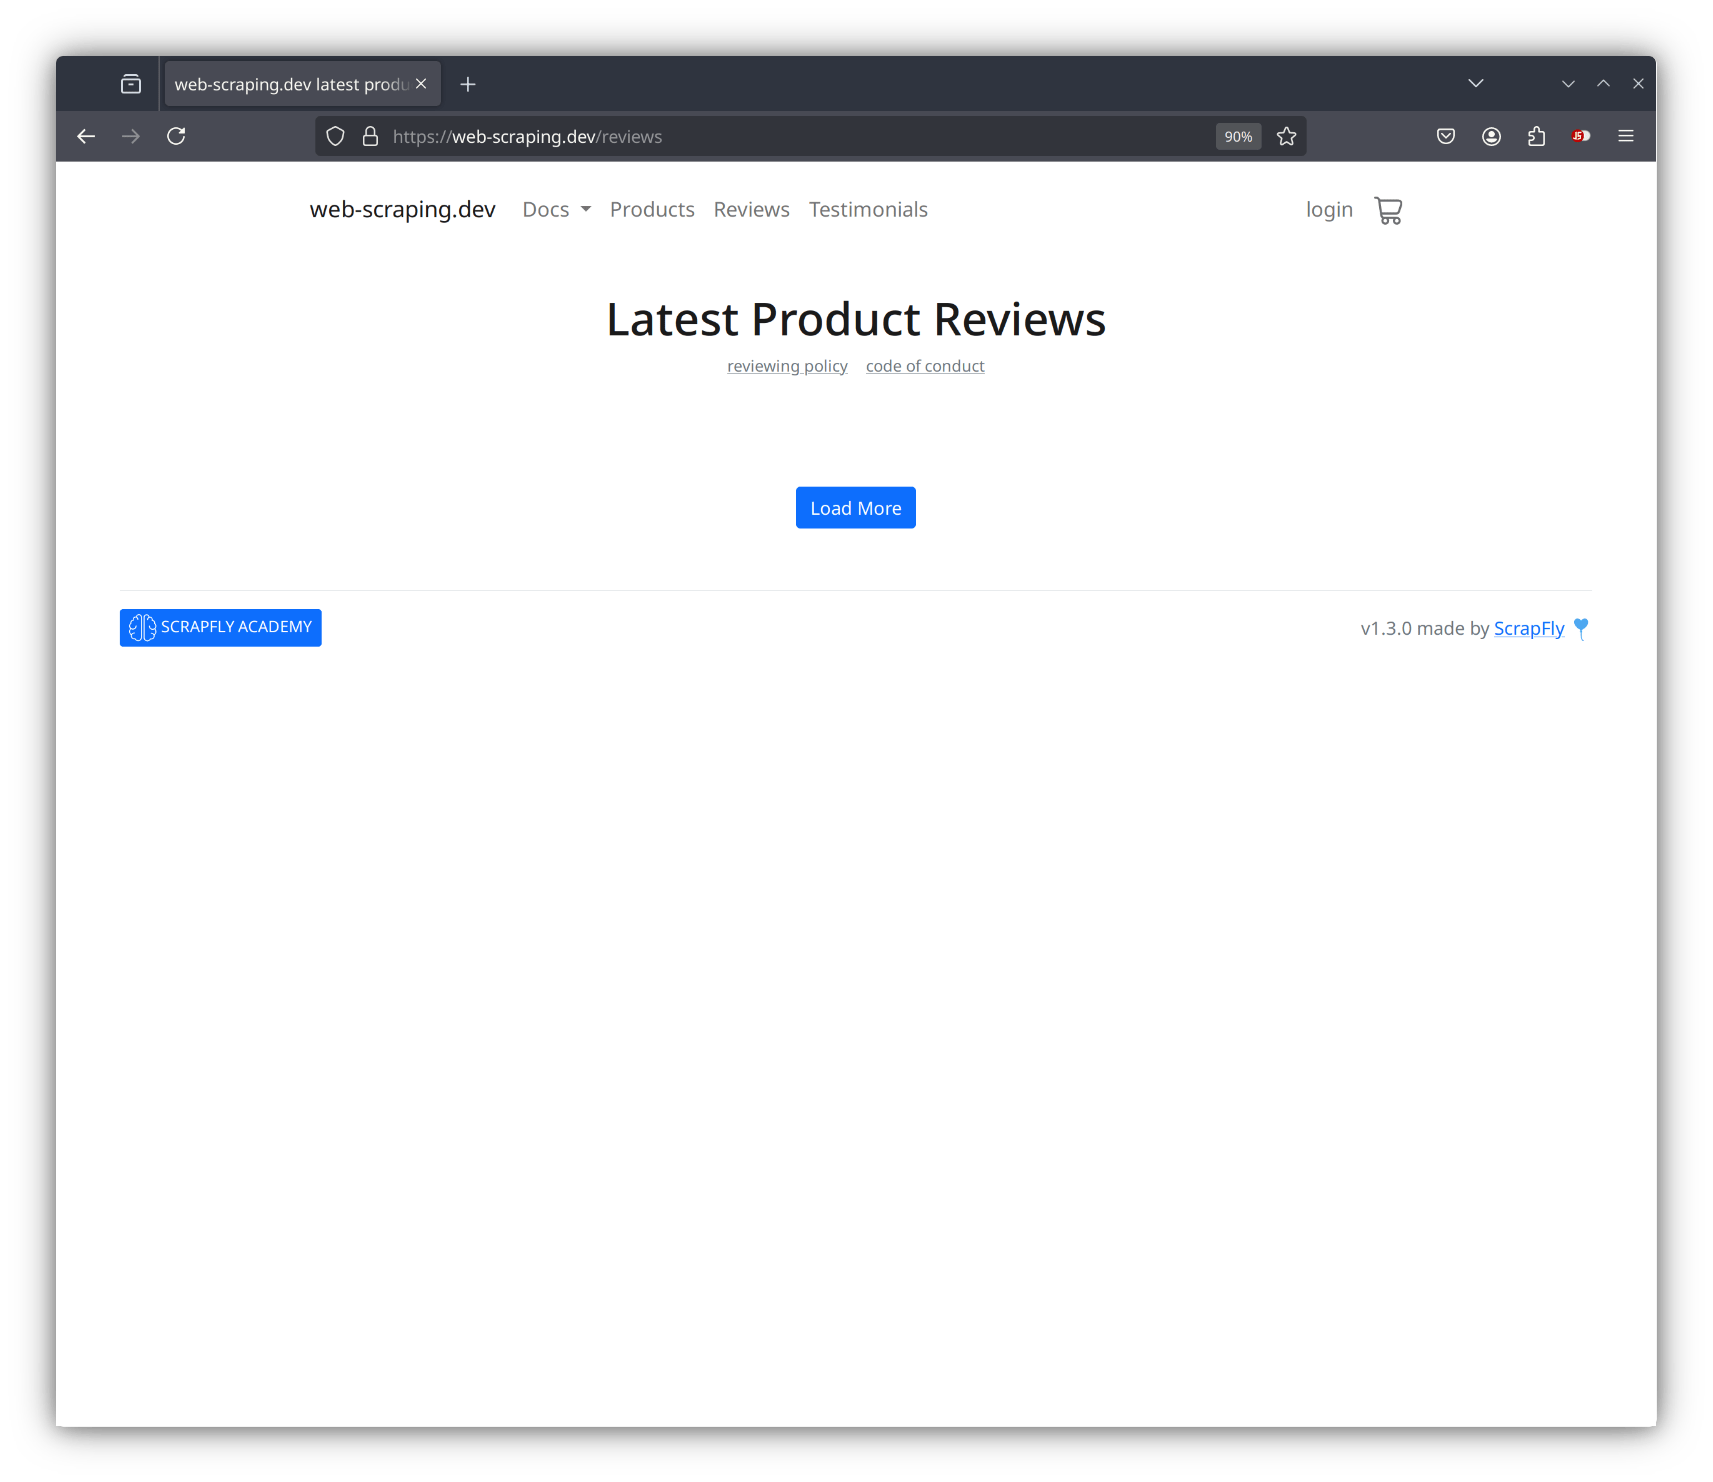Image resolution: width=1713 pixels, height=1482 pixels.
Task: Switch to the Reviews nav item
Action: pyautogui.click(x=751, y=209)
